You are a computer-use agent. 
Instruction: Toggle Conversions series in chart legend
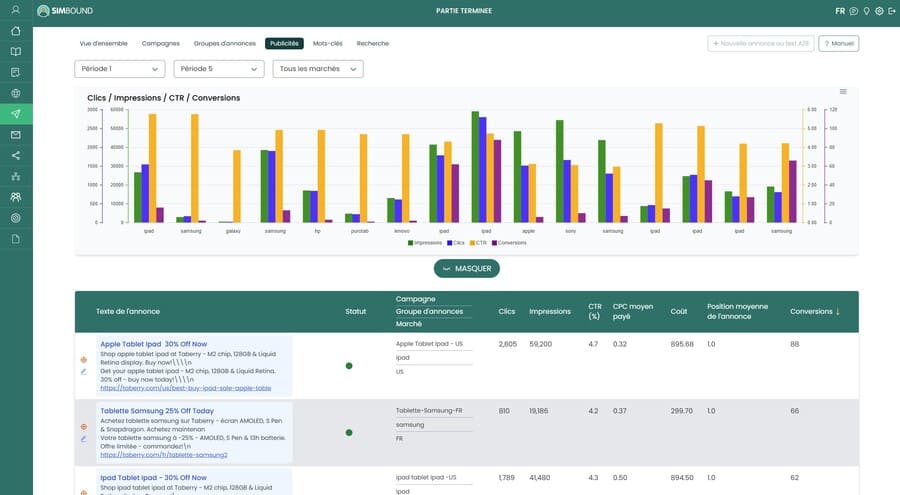(509, 243)
